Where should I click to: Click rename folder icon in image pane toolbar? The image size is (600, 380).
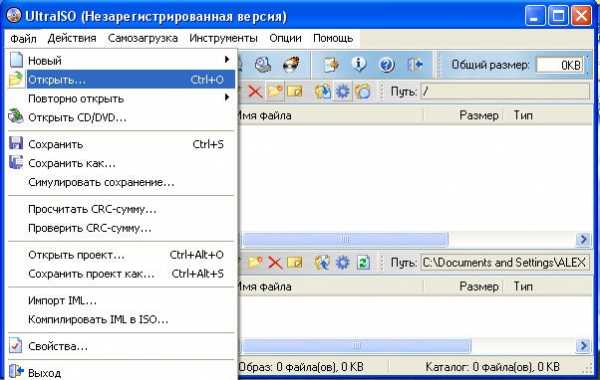[x=295, y=92]
